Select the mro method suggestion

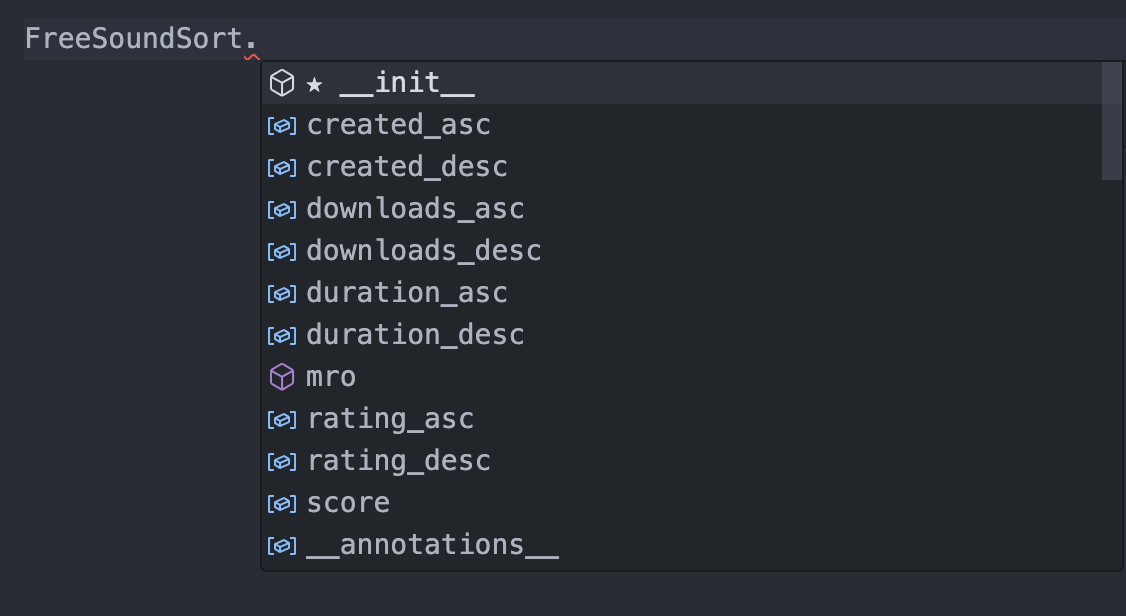coord(681,377)
